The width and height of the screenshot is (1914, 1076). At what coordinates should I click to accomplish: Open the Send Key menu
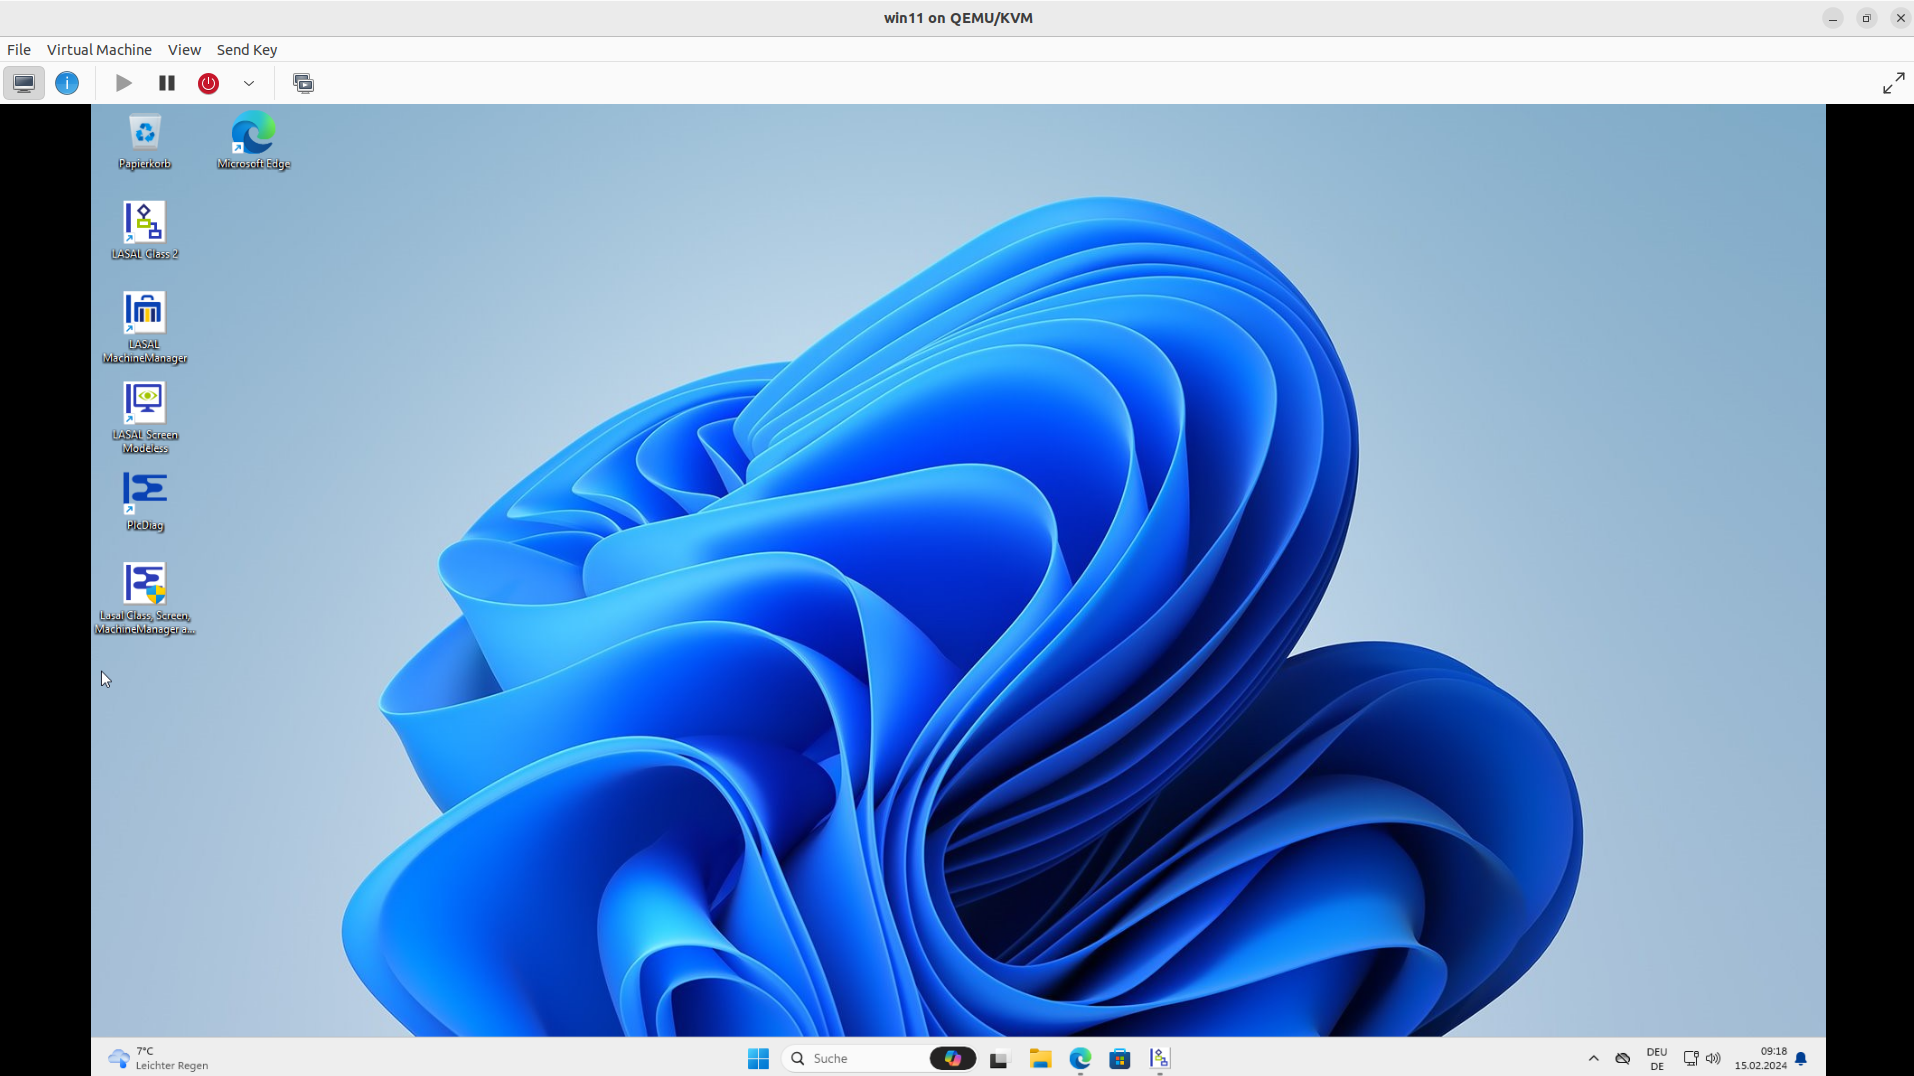coord(246,50)
